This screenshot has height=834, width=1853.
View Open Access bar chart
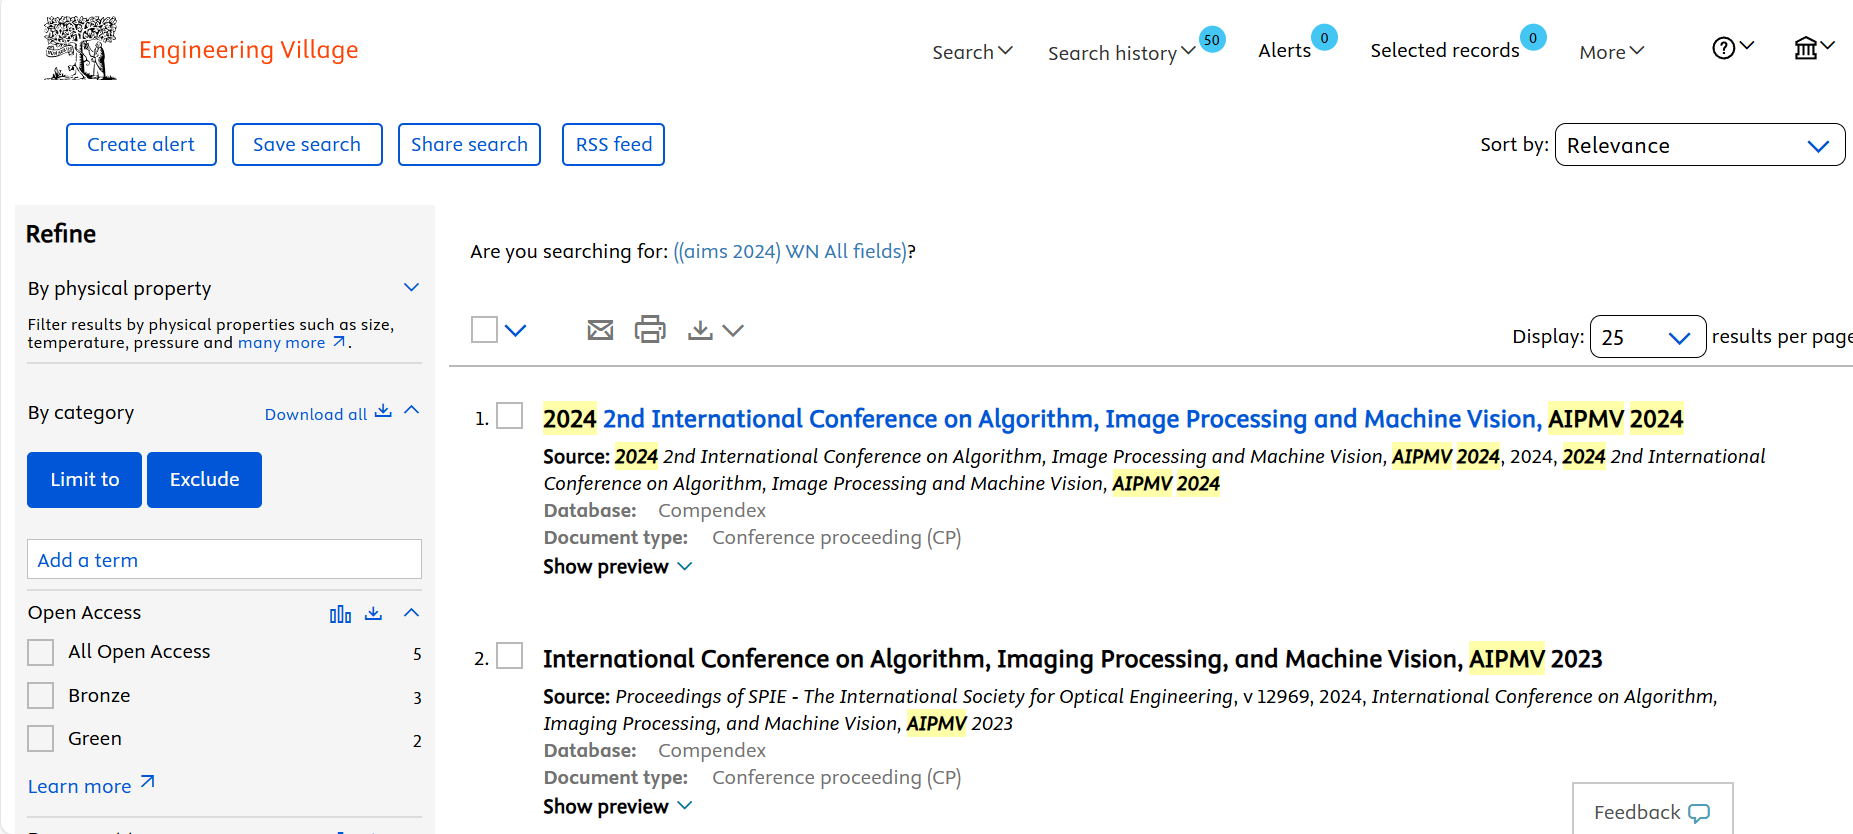pyautogui.click(x=340, y=614)
